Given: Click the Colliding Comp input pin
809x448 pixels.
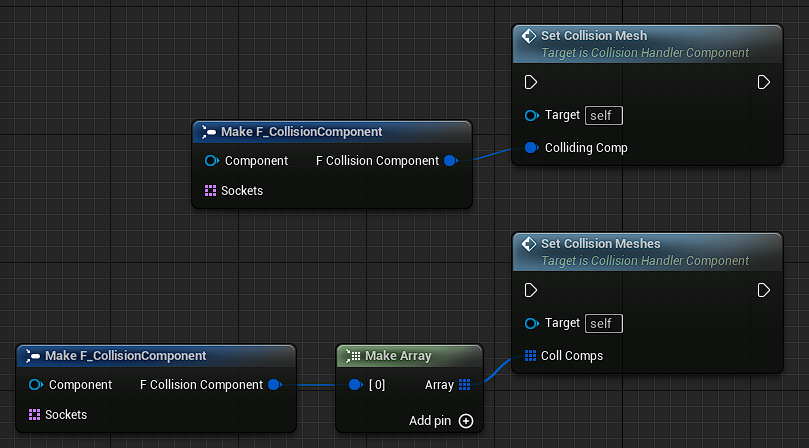Looking at the screenshot, I should [x=531, y=148].
